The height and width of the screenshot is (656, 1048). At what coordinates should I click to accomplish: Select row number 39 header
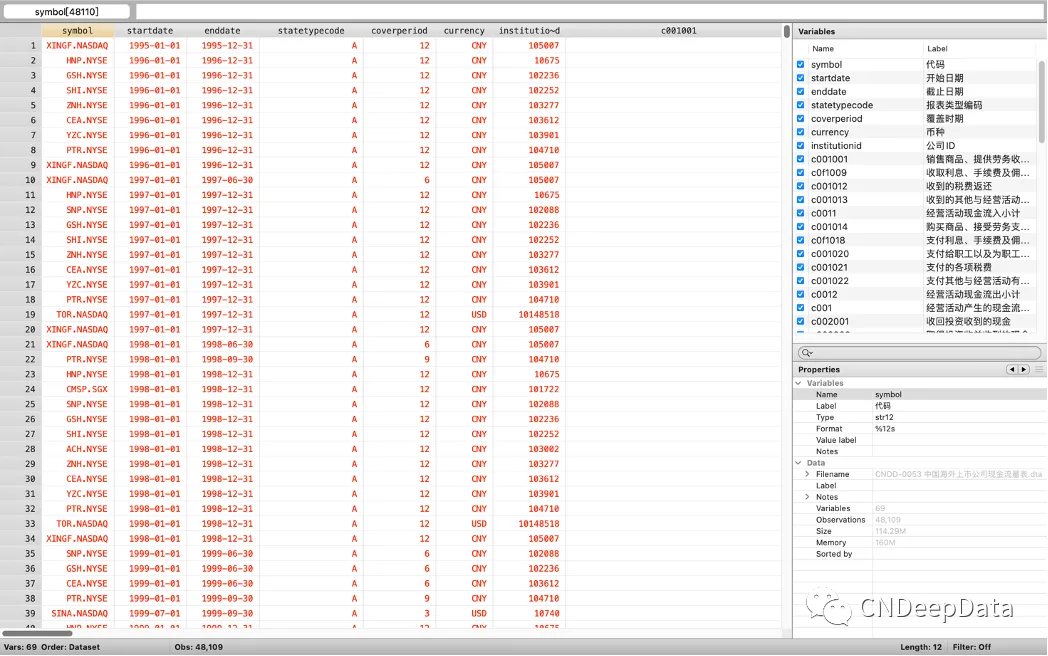[x=21, y=613]
